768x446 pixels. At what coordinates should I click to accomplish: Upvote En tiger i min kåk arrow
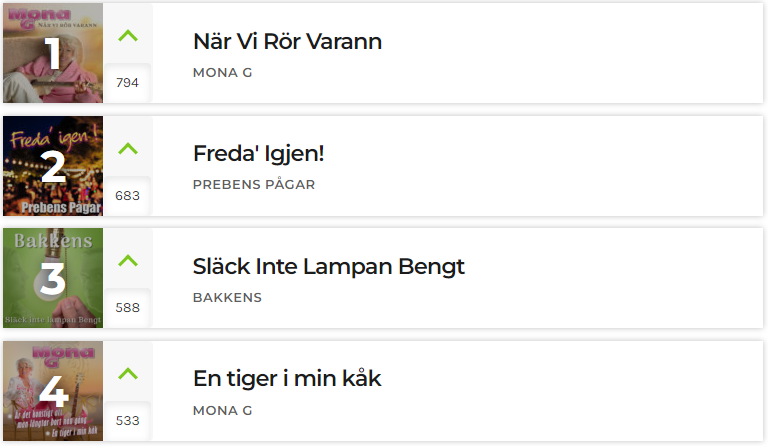pos(128,374)
